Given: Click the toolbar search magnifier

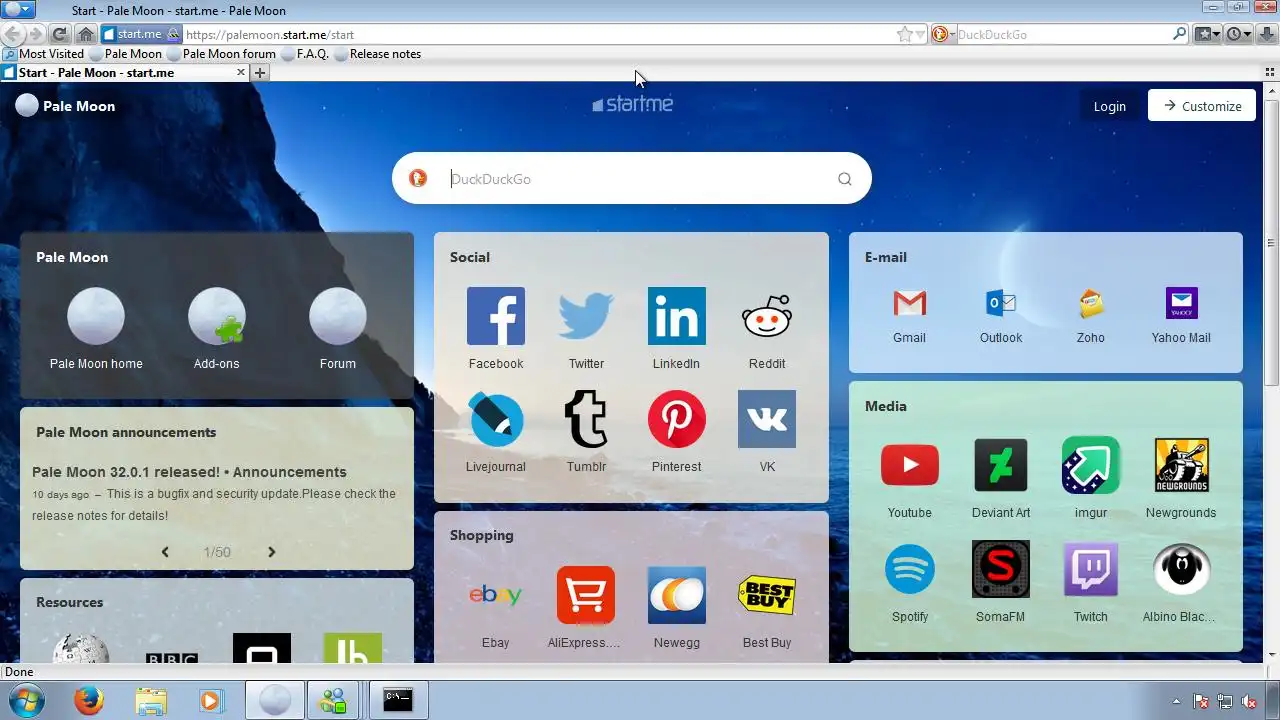Looking at the screenshot, I should [1179, 34].
